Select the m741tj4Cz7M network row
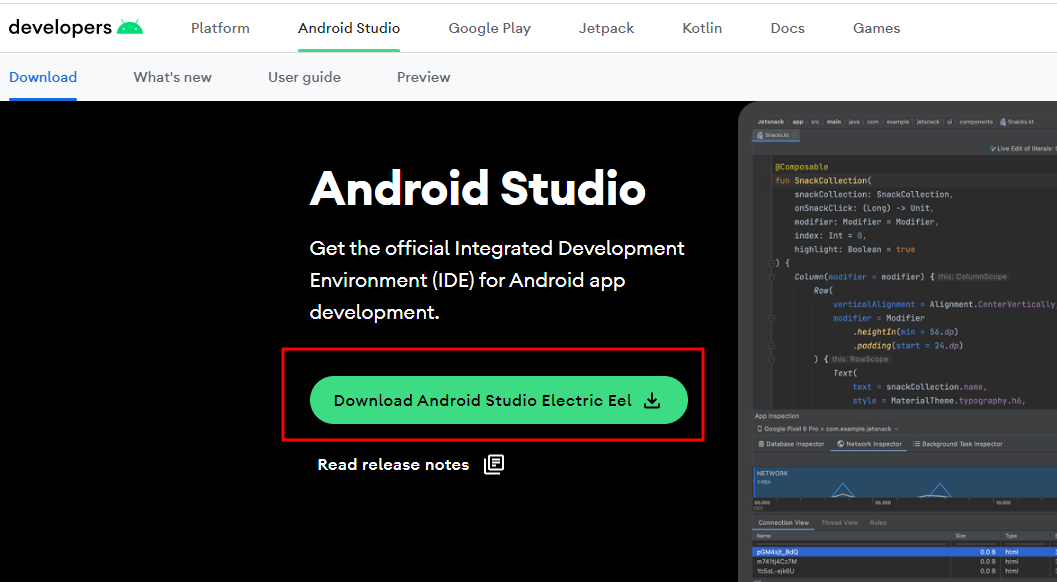 click(x=904, y=561)
